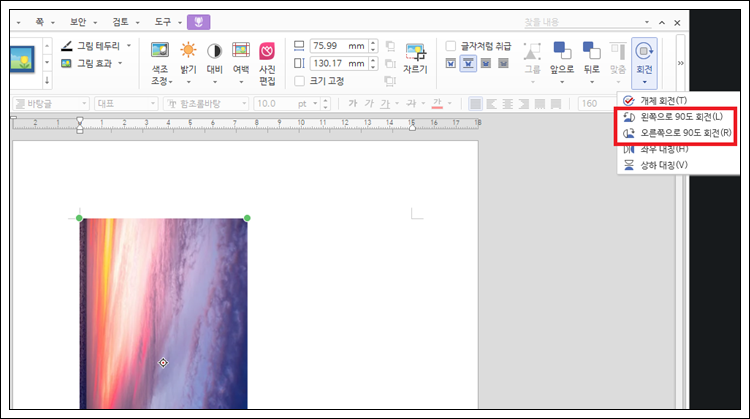Screen dimensions: 750x419
Task: Select the fourth text-wrap layout icon
Action: click(503, 63)
